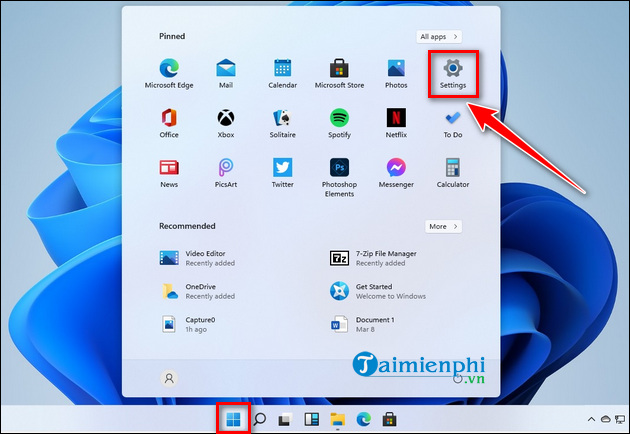The height and width of the screenshot is (434, 630).
Task: Open Widgets from the taskbar
Action: point(311,420)
